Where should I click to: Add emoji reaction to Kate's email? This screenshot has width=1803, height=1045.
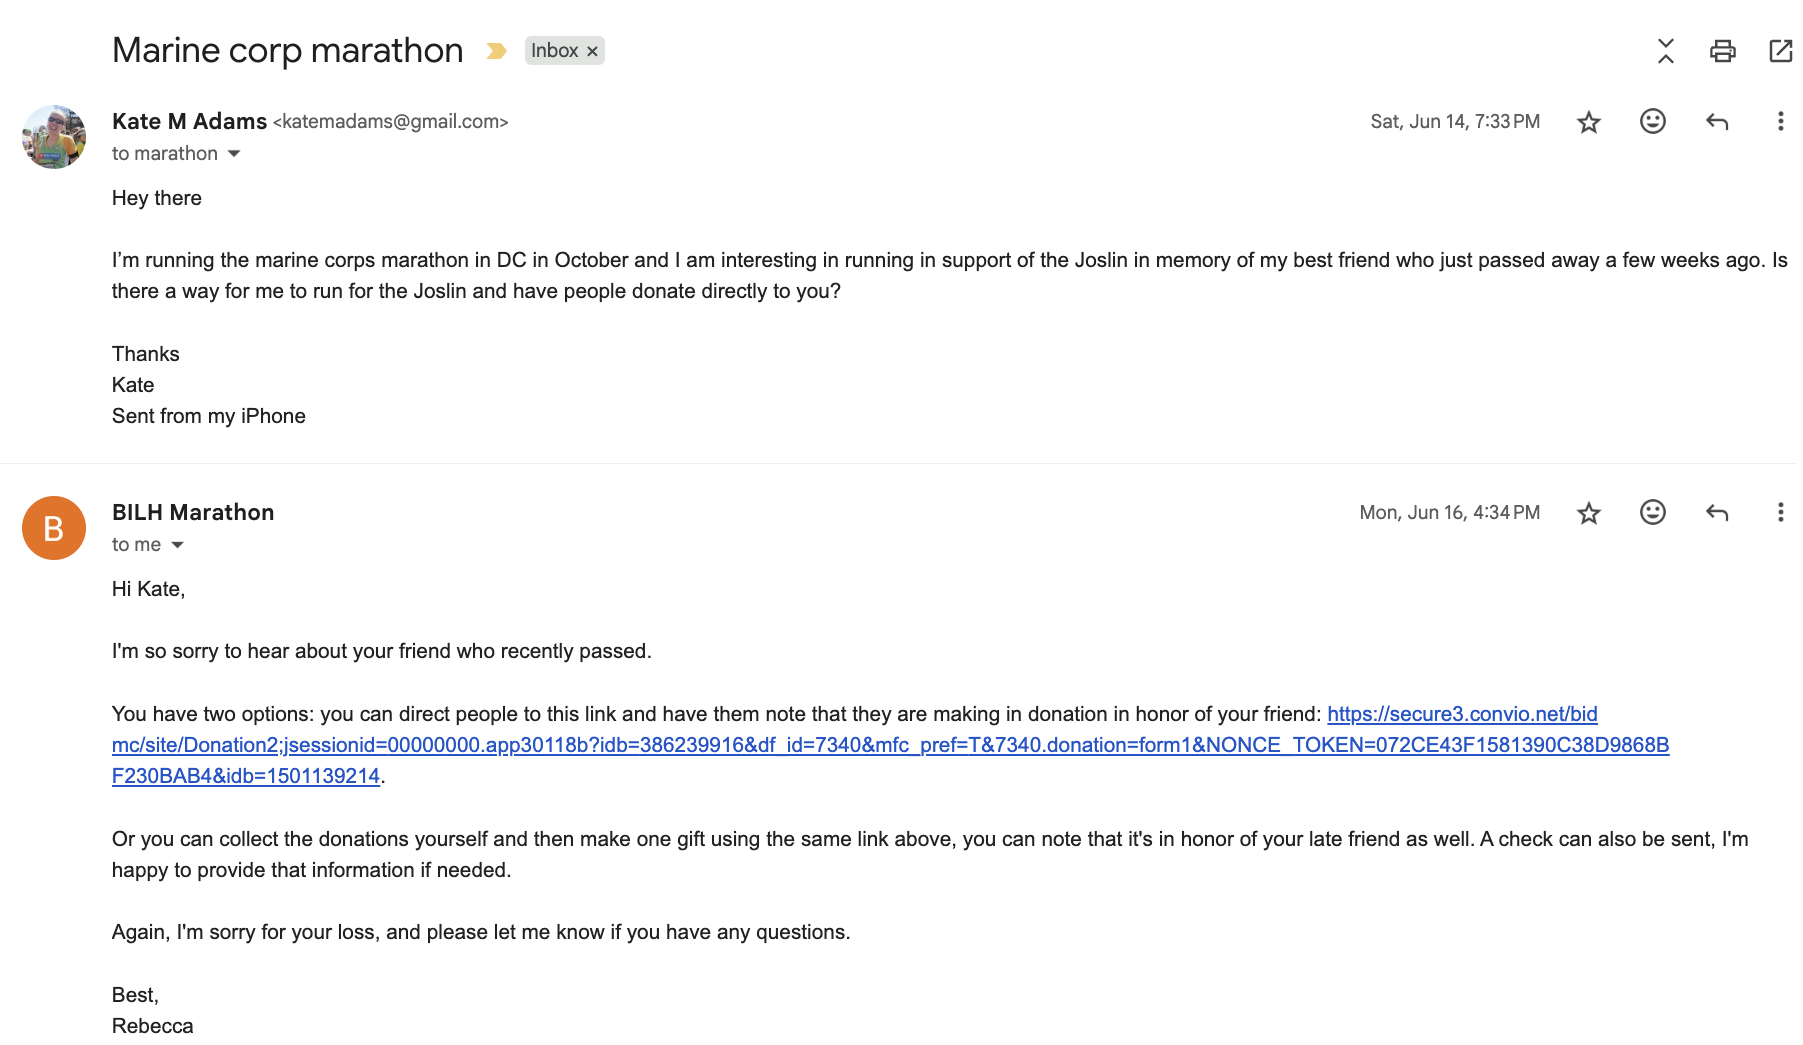point(1652,122)
